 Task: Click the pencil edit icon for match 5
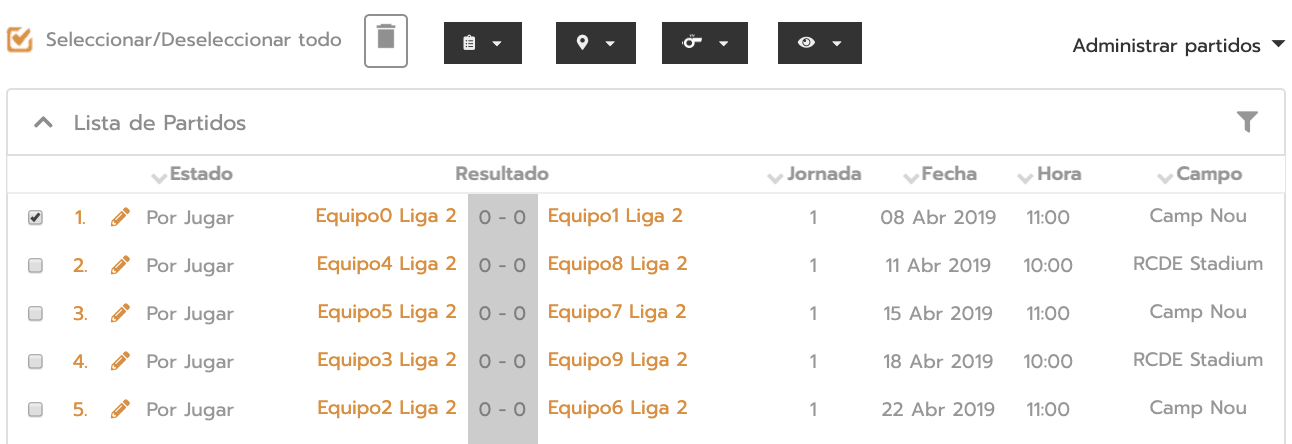point(120,409)
